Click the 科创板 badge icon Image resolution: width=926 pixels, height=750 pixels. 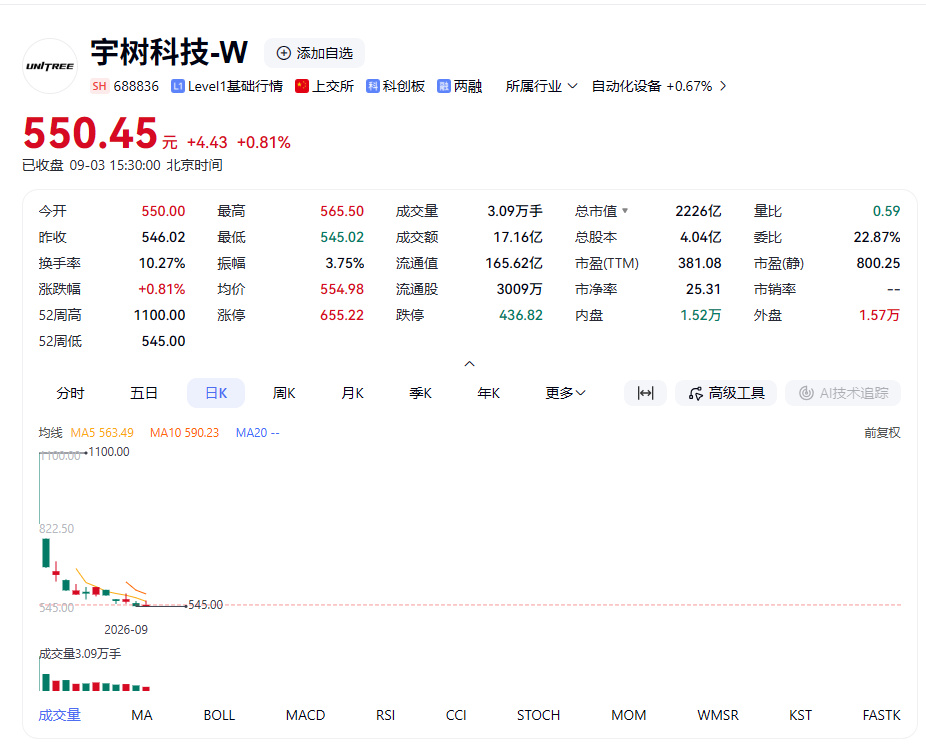pyautogui.click(x=372, y=86)
